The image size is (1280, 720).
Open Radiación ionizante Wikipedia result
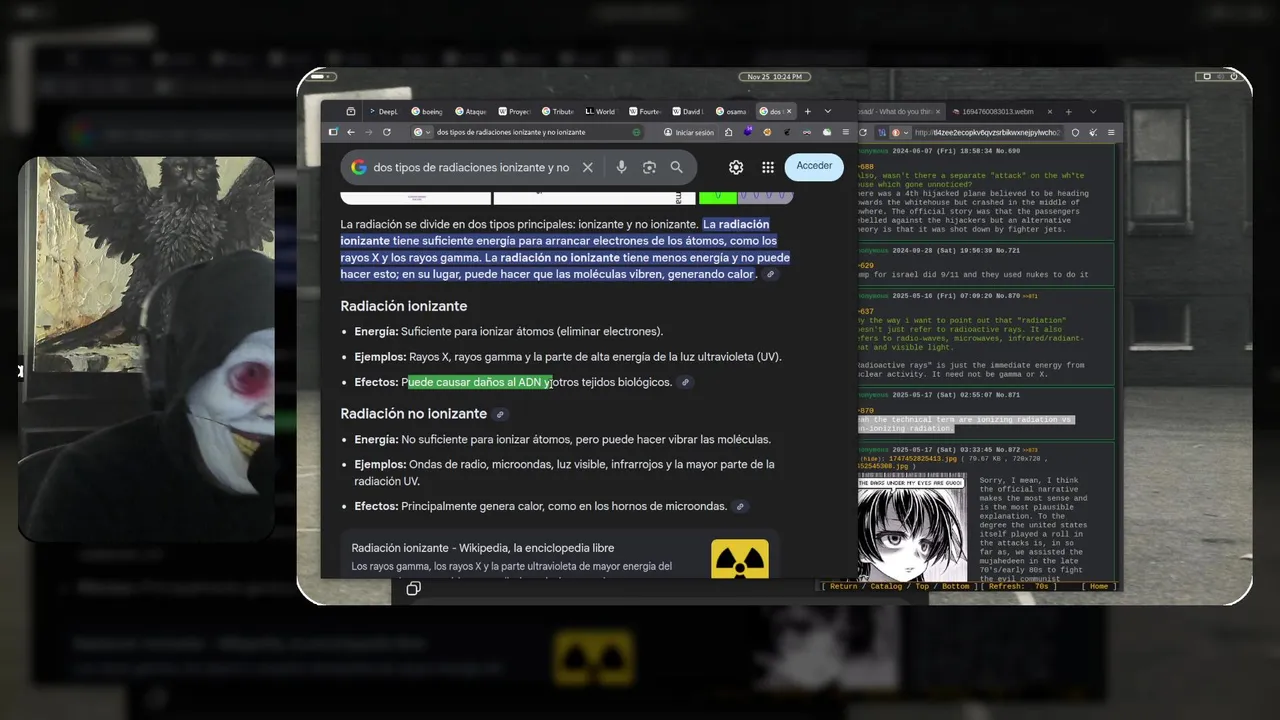(483, 548)
